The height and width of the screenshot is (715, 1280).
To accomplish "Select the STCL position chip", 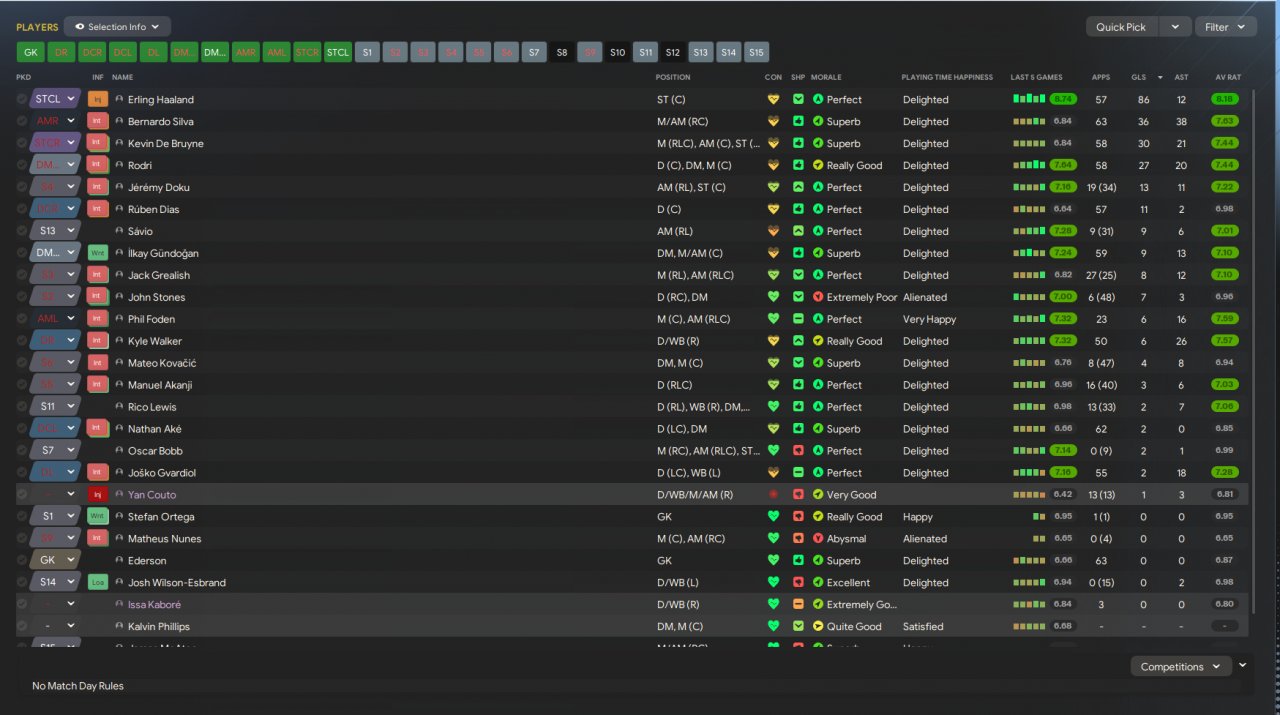I will pyautogui.click(x=338, y=52).
